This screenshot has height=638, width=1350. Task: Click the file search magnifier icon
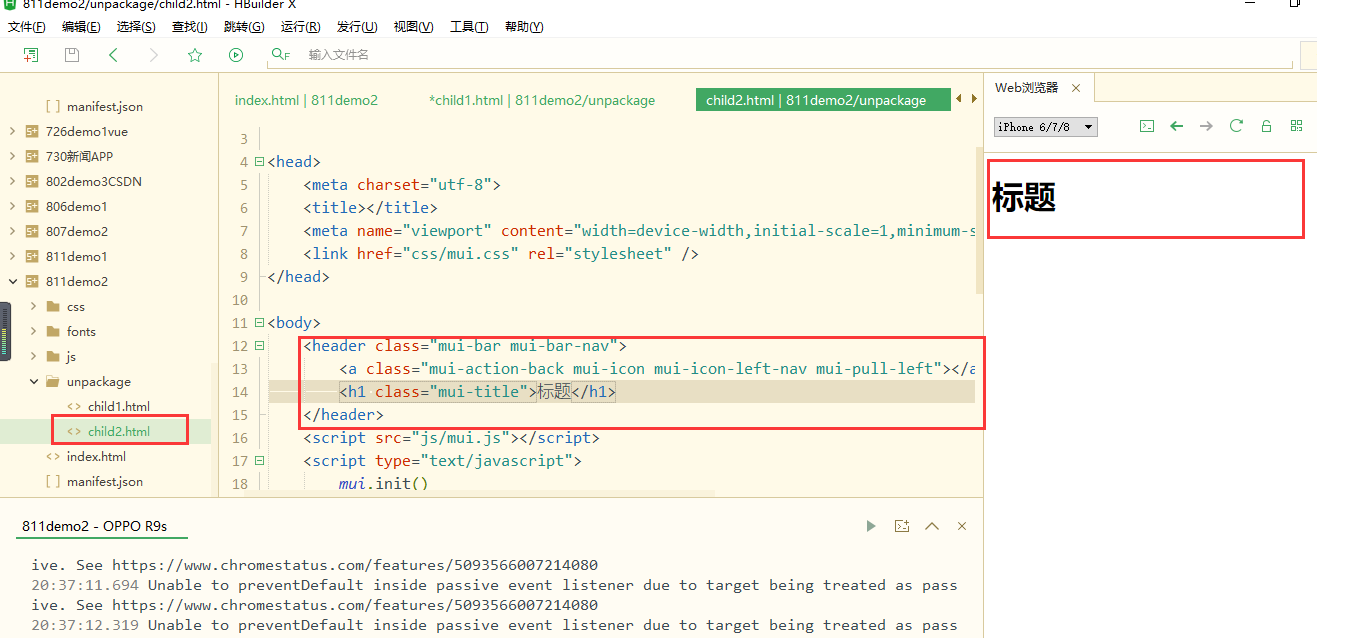(280, 55)
